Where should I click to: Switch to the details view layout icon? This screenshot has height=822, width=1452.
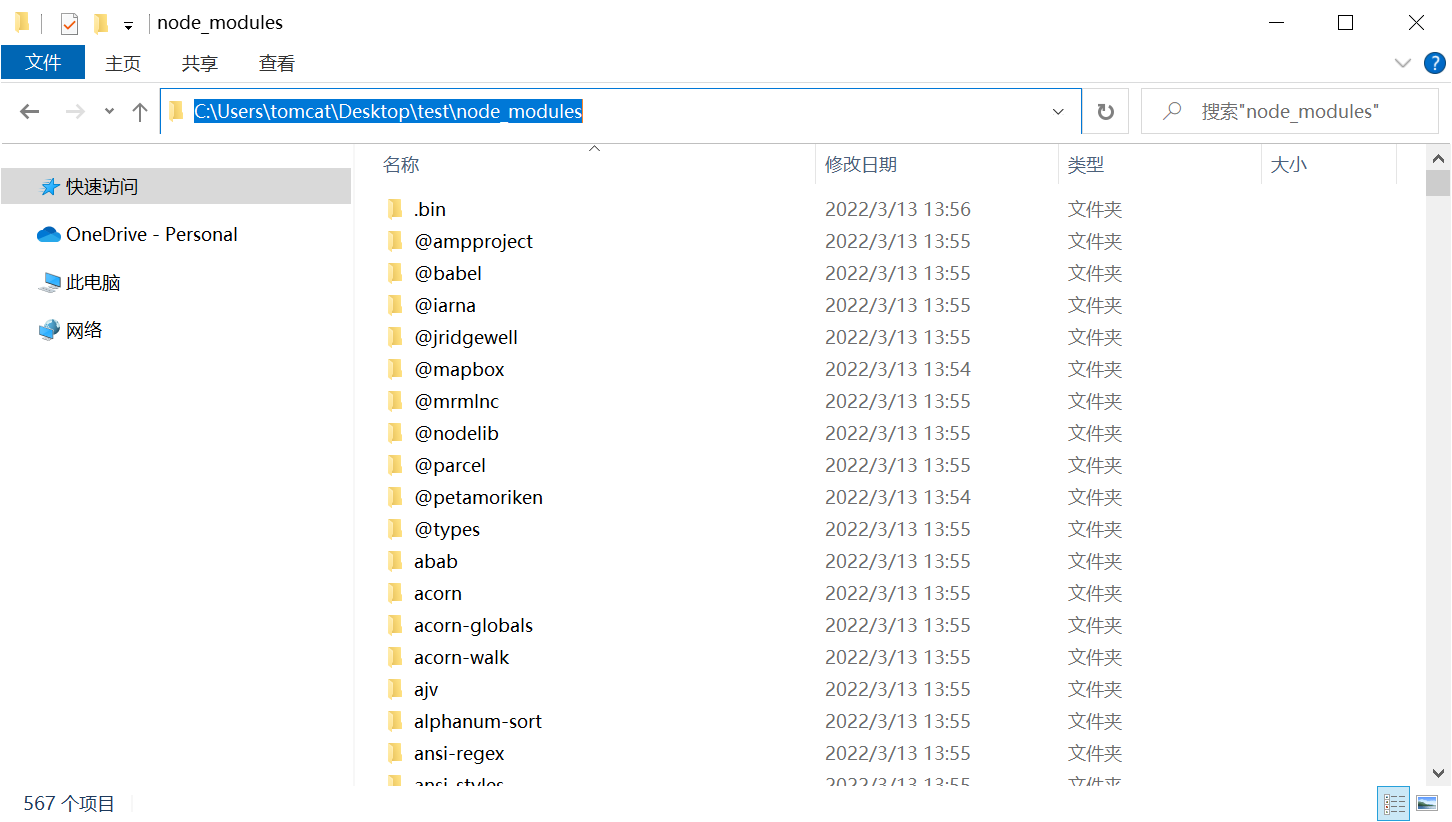click(1394, 803)
